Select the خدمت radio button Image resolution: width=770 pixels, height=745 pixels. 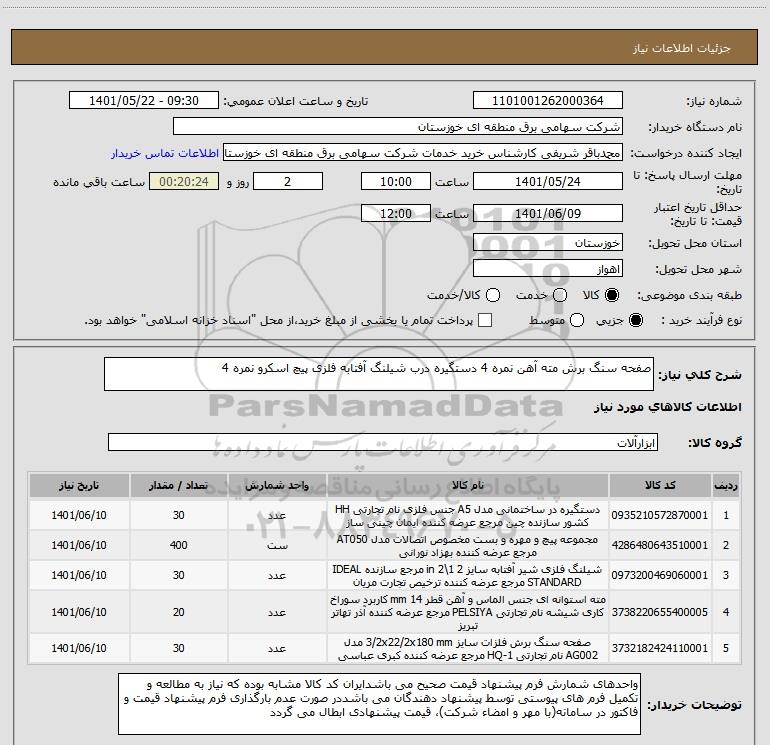560,295
